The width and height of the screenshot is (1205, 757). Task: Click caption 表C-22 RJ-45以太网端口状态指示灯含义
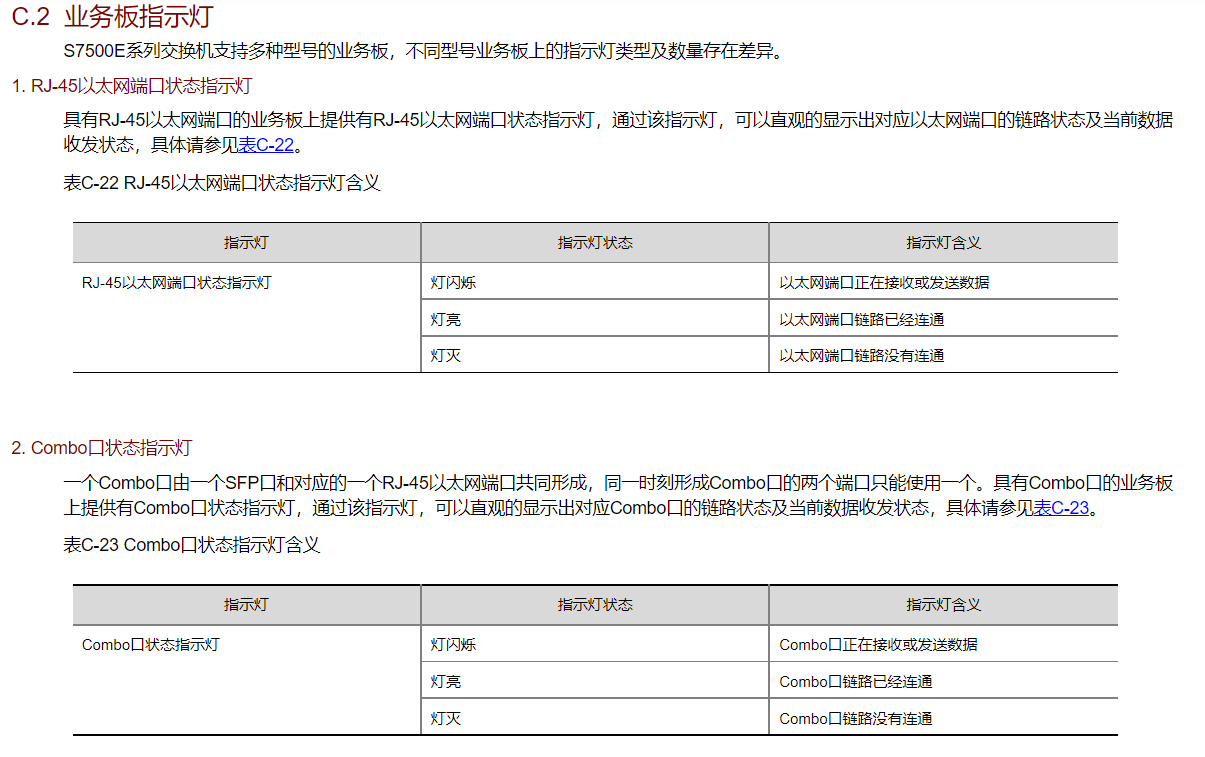click(222, 183)
